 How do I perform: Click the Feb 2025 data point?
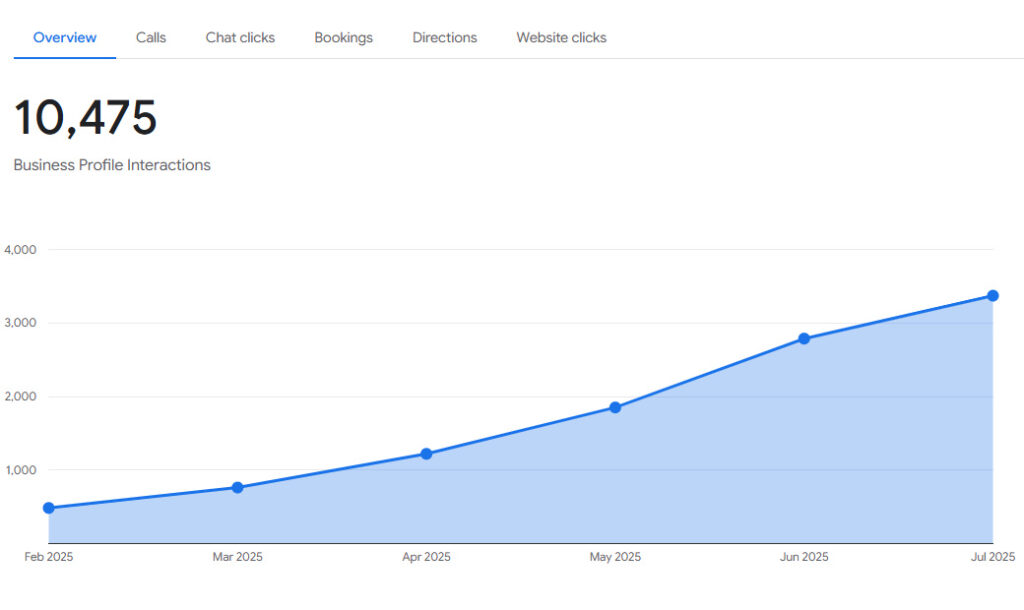(x=49, y=508)
